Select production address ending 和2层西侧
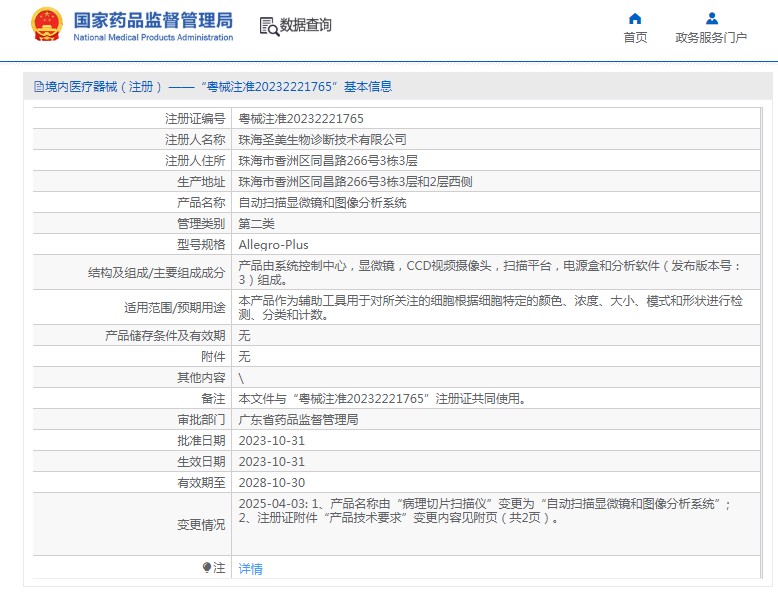The height and width of the screenshot is (597, 778). [355, 182]
